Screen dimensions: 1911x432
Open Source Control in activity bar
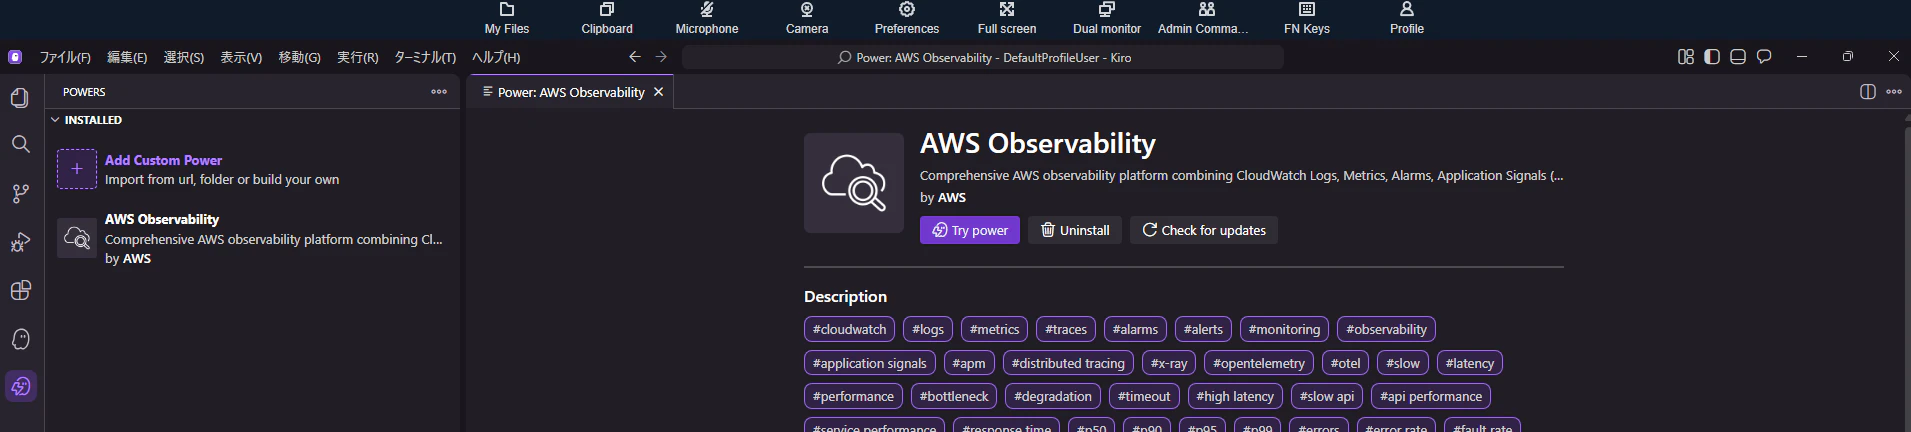[x=20, y=193]
